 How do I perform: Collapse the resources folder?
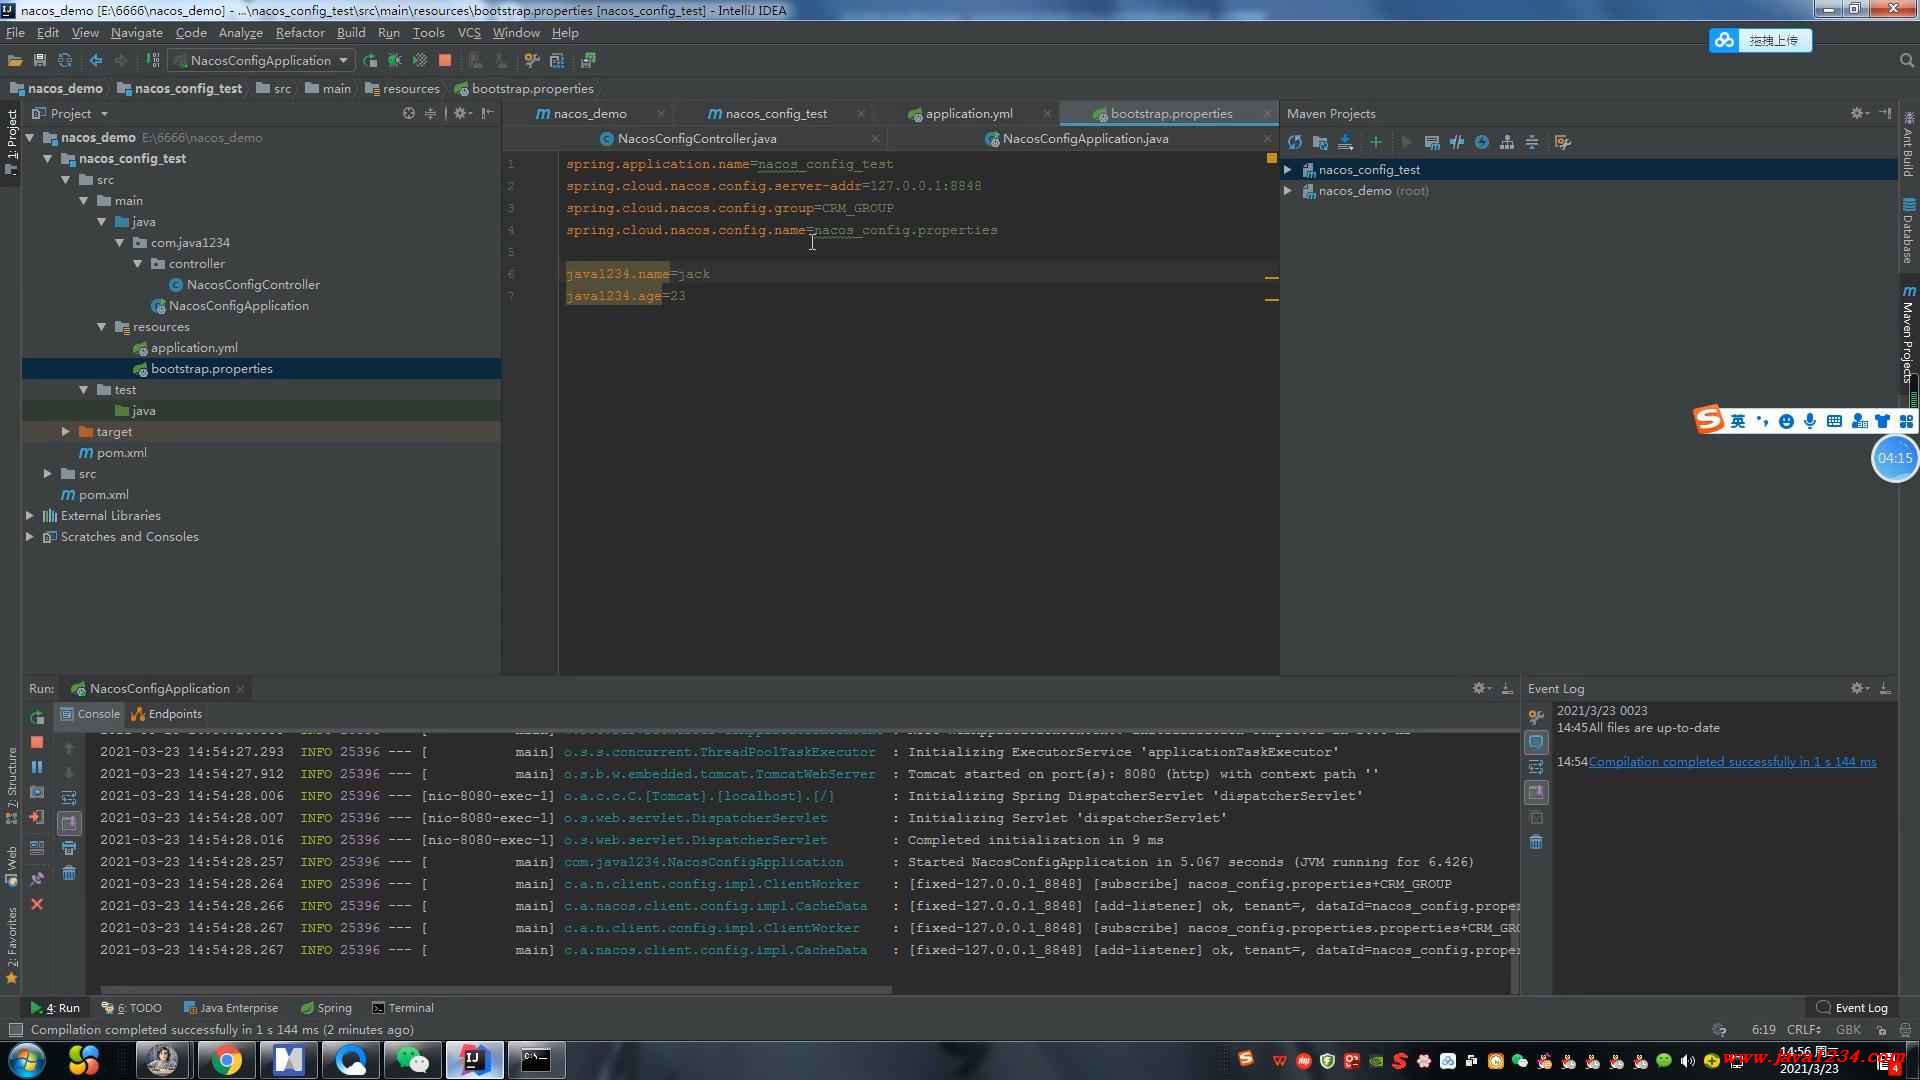(x=101, y=327)
